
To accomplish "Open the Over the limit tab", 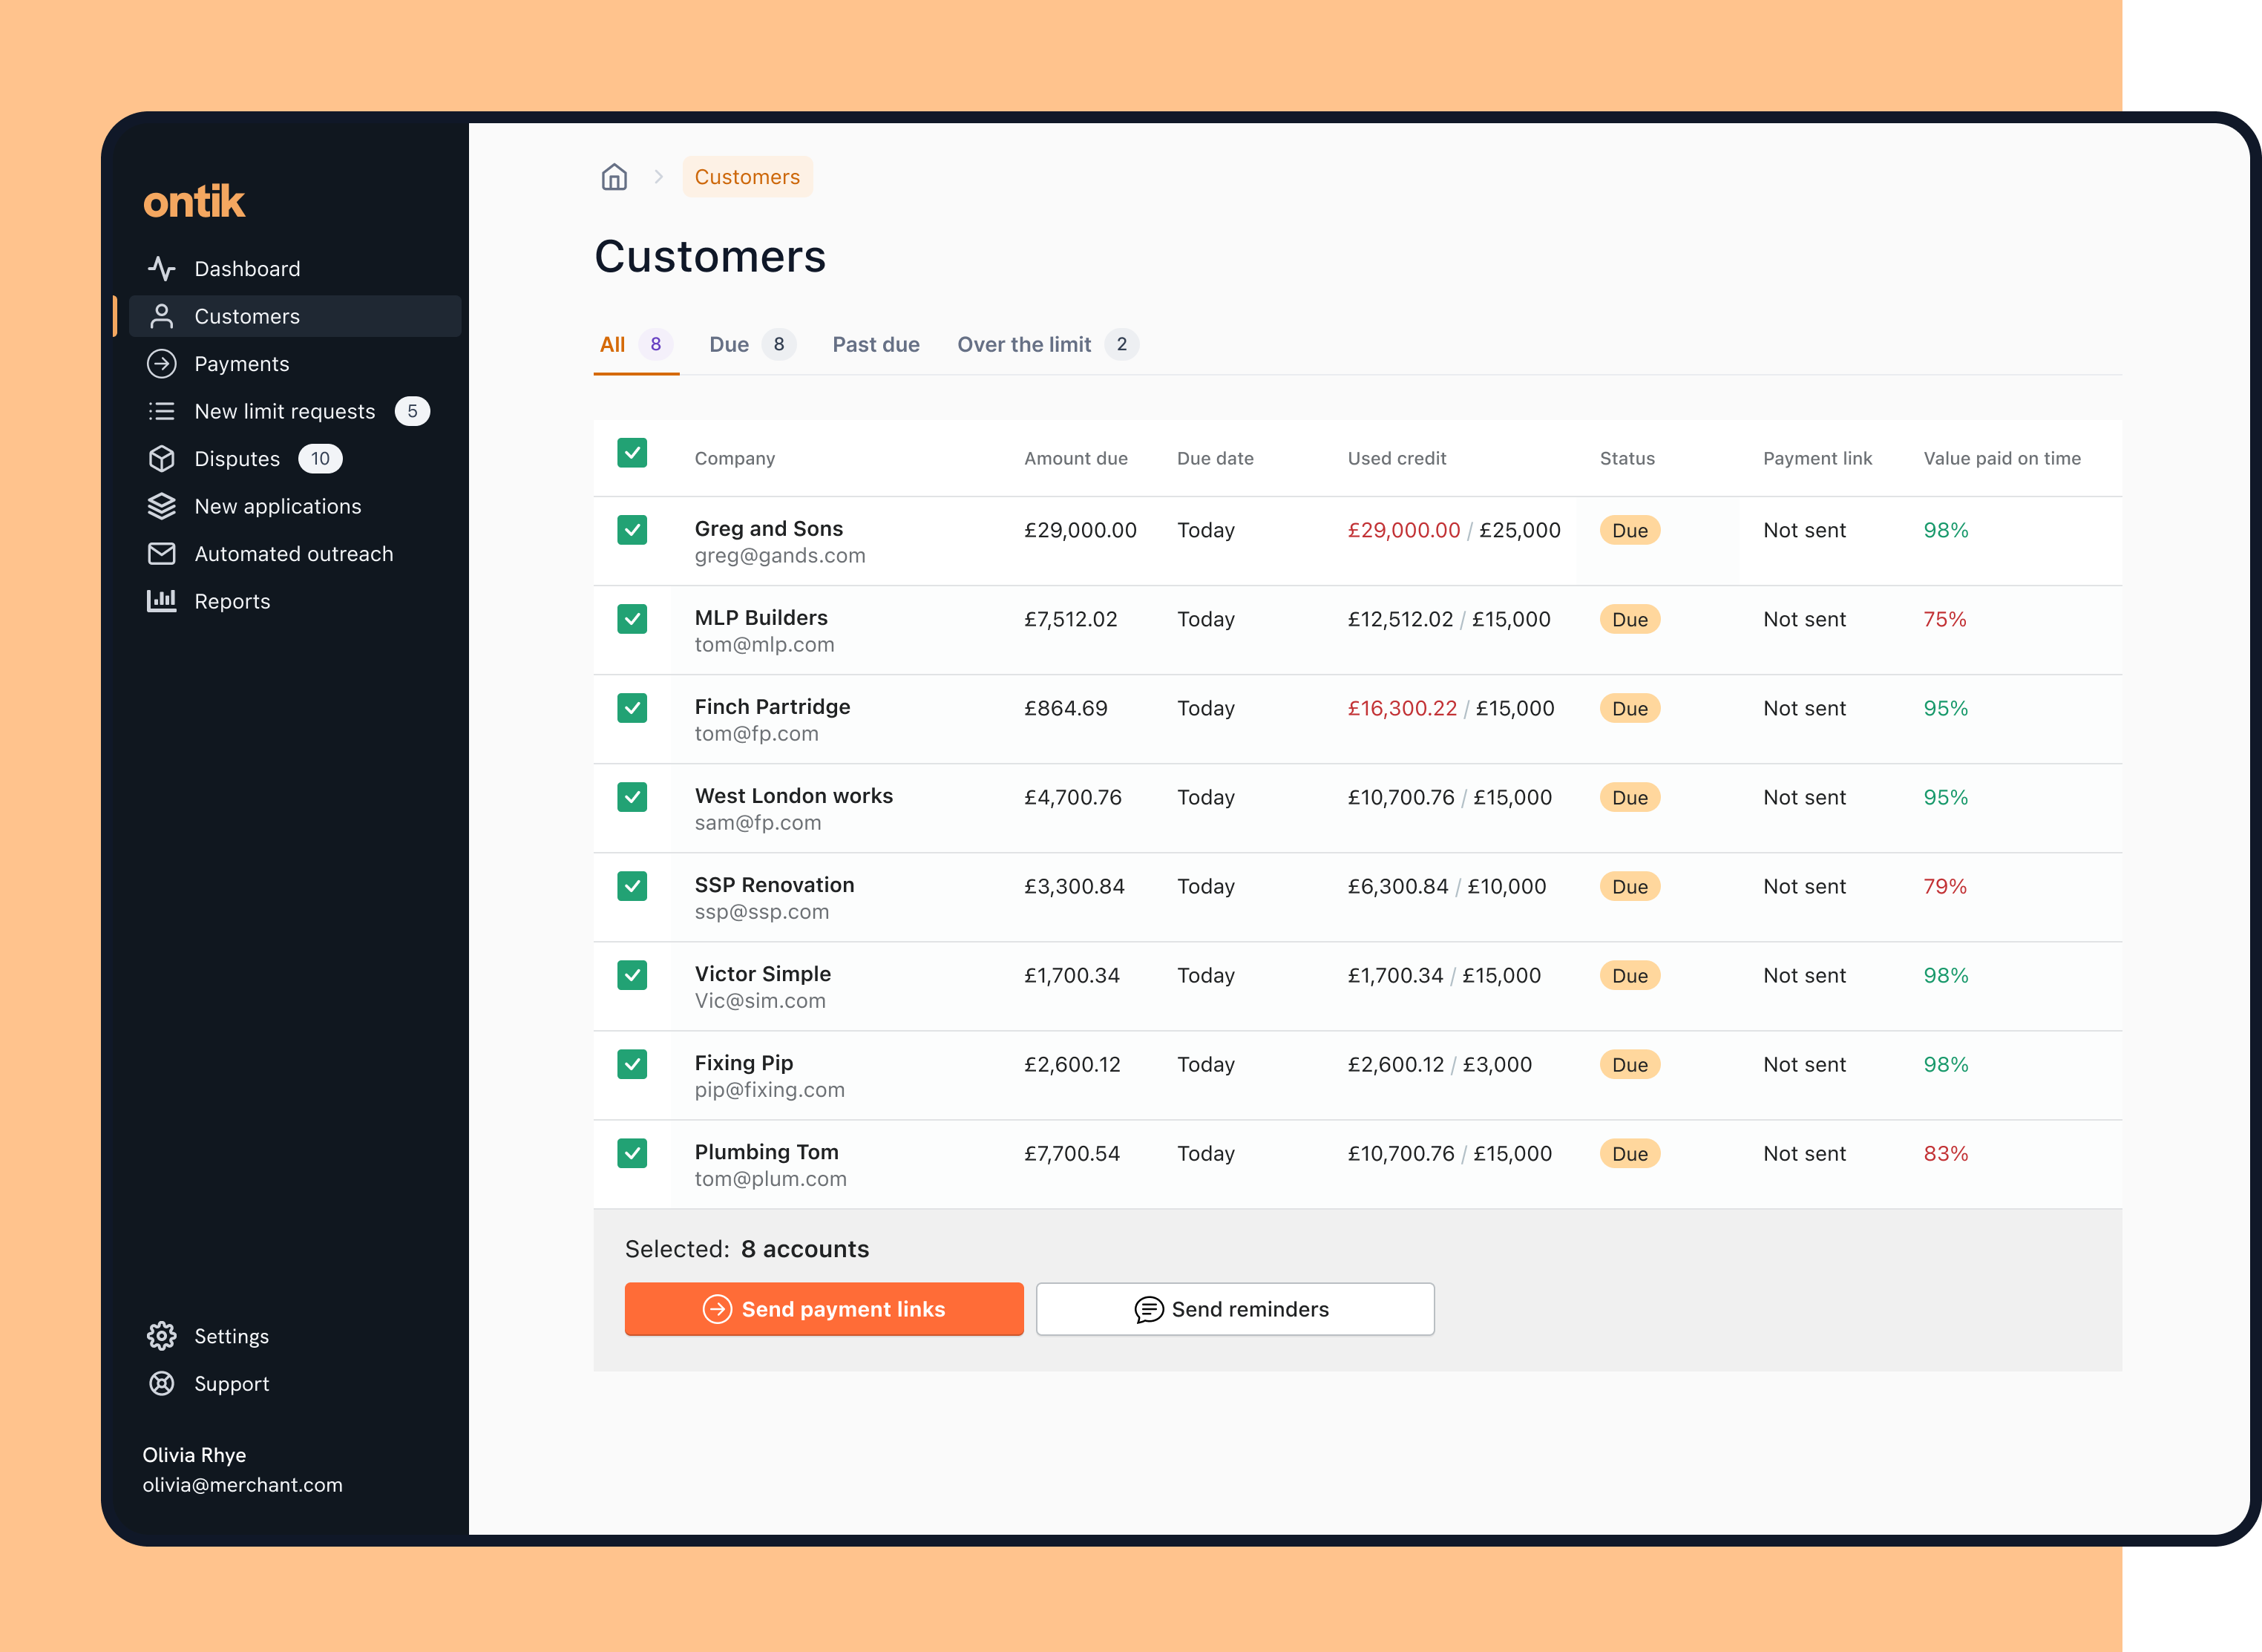I will point(1024,344).
